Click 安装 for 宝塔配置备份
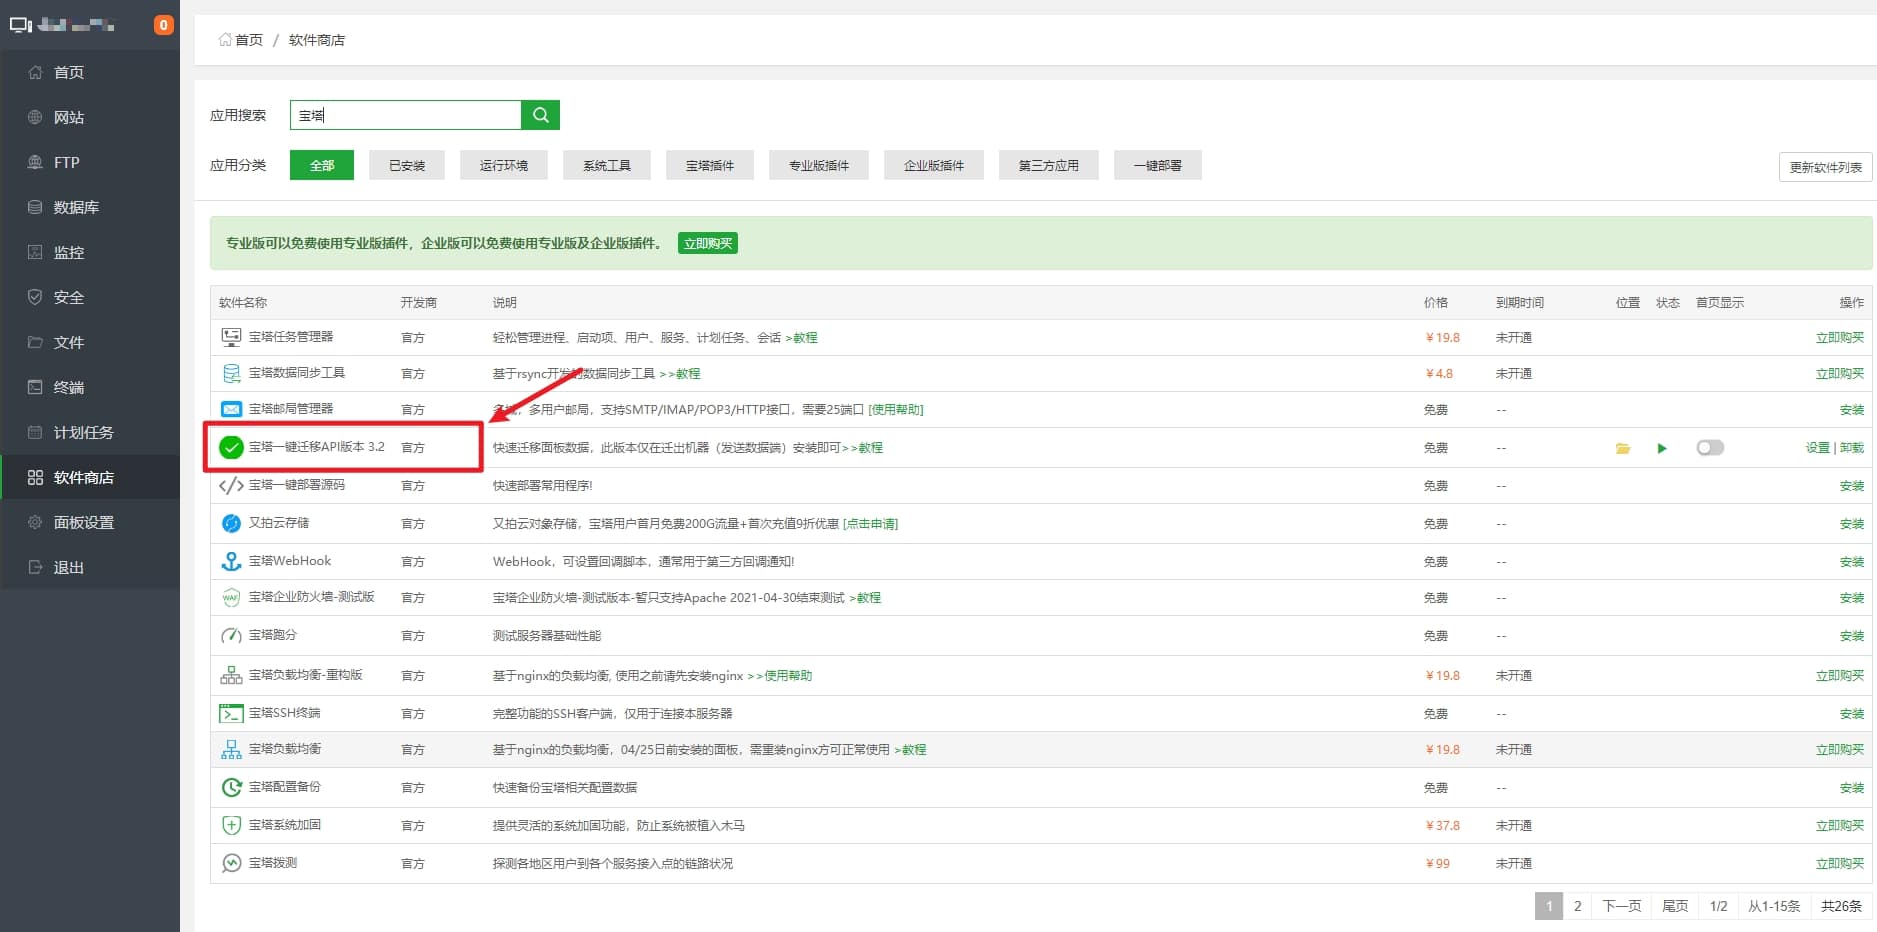The image size is (1877, 932). (x=1852, y=788)
